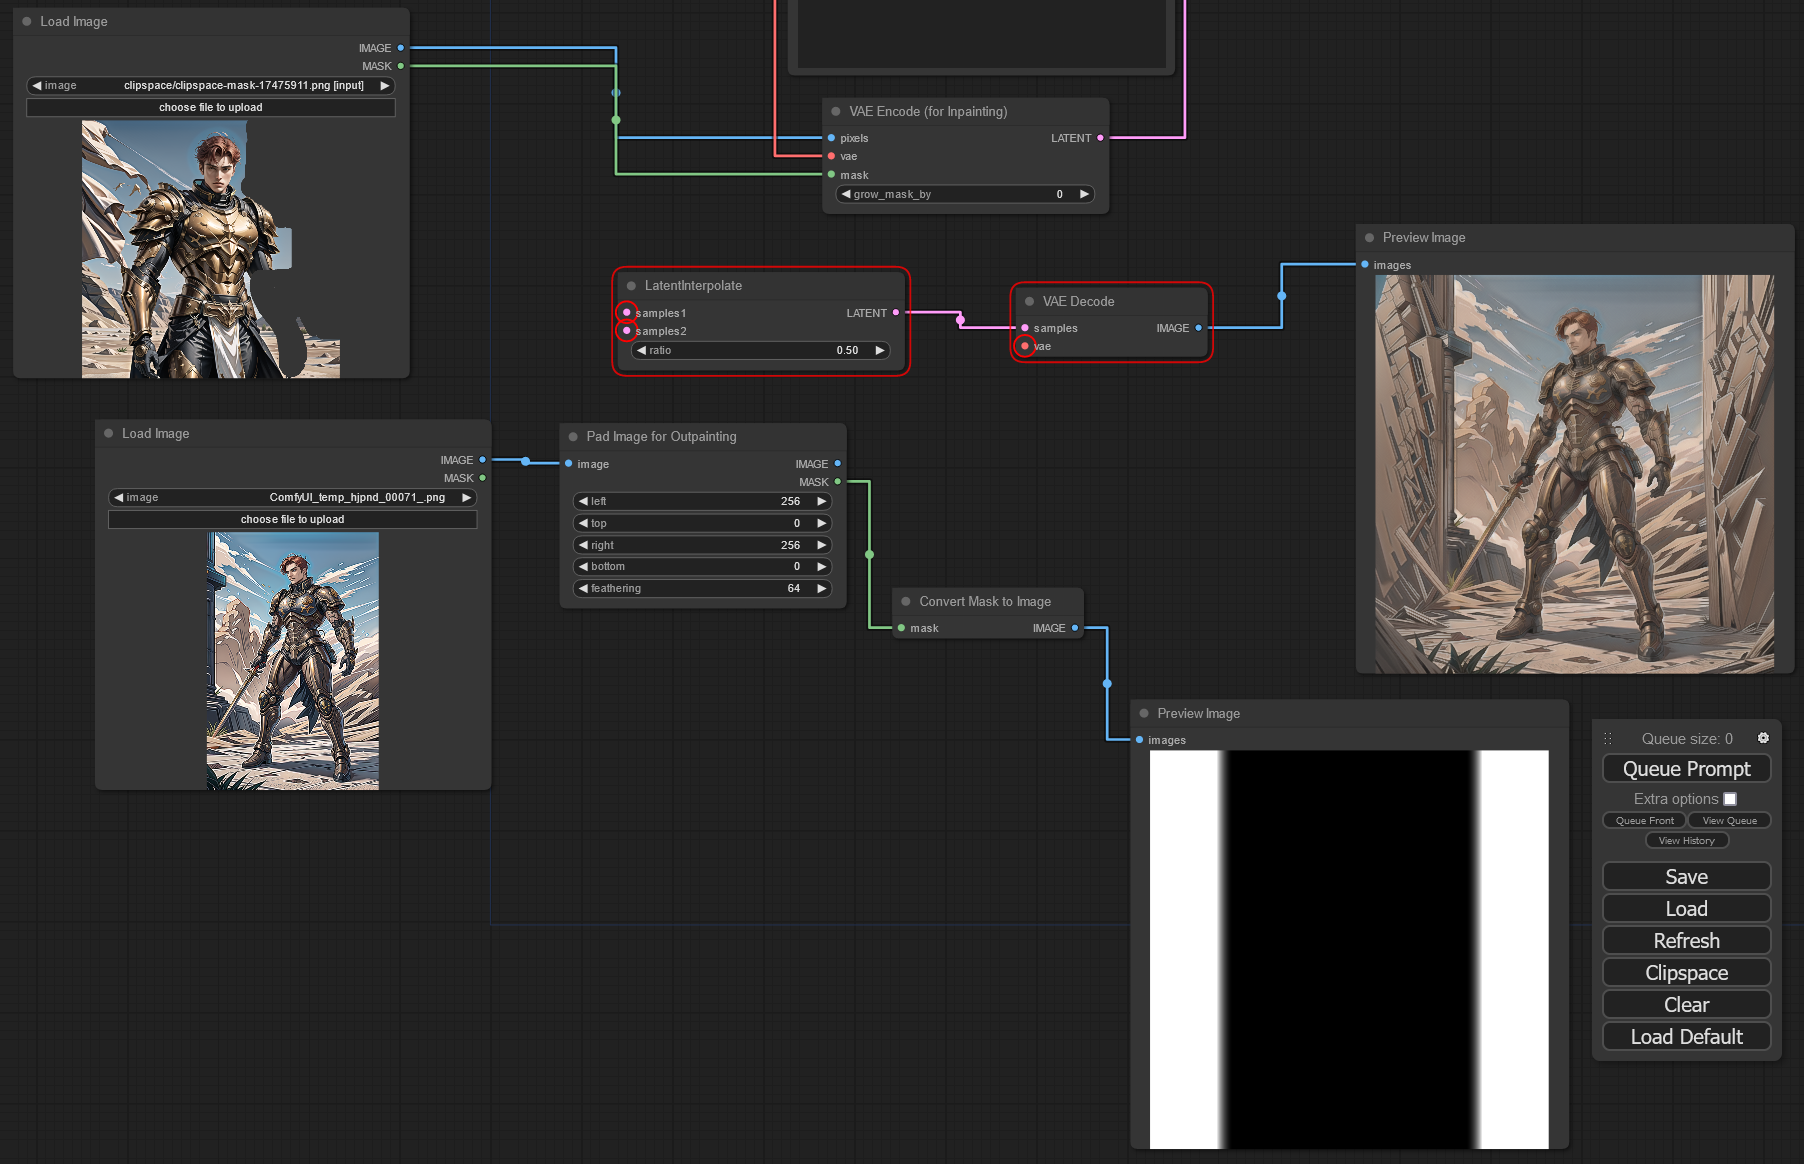Increase the feathering value with right arrow
Screen dimensions: 1804x1164
(x=821, y=589)
